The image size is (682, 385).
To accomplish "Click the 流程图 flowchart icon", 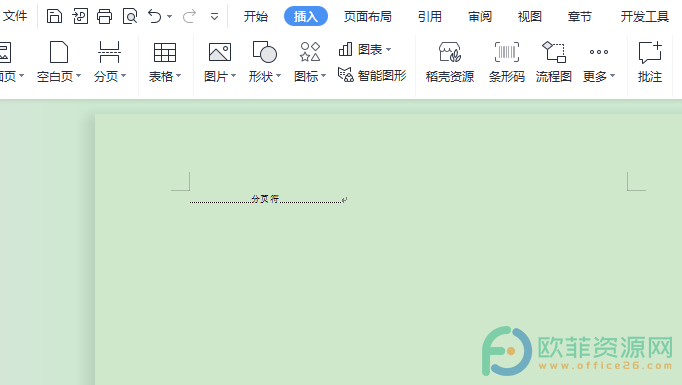I will point(554,52).
